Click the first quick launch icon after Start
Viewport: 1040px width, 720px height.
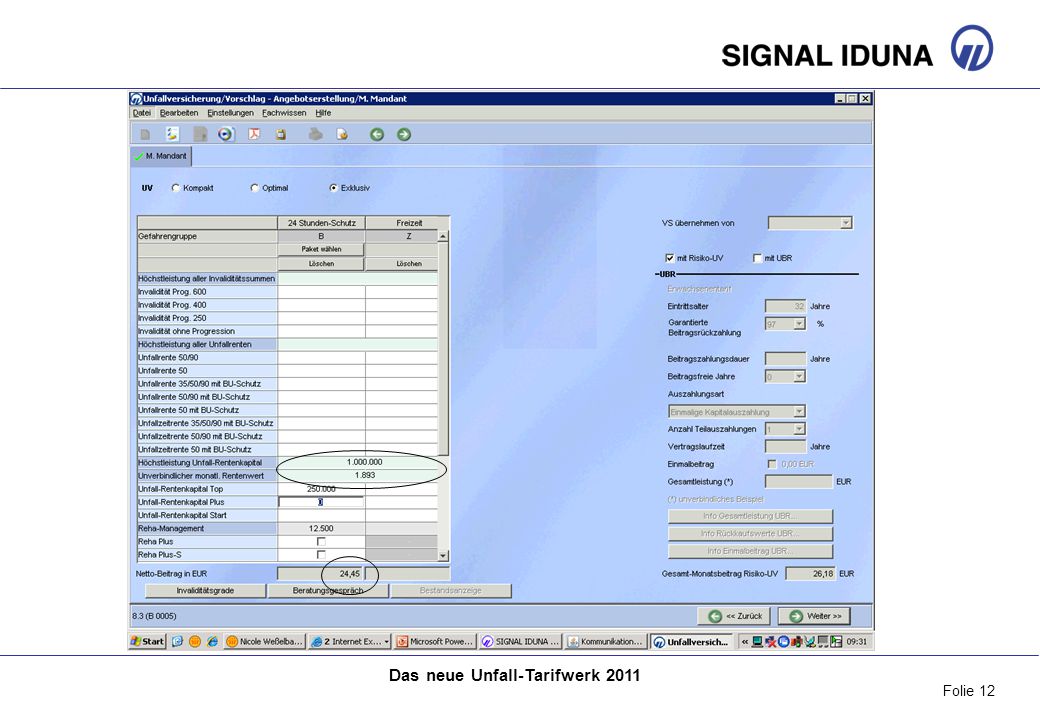click(x=177, y=641)
